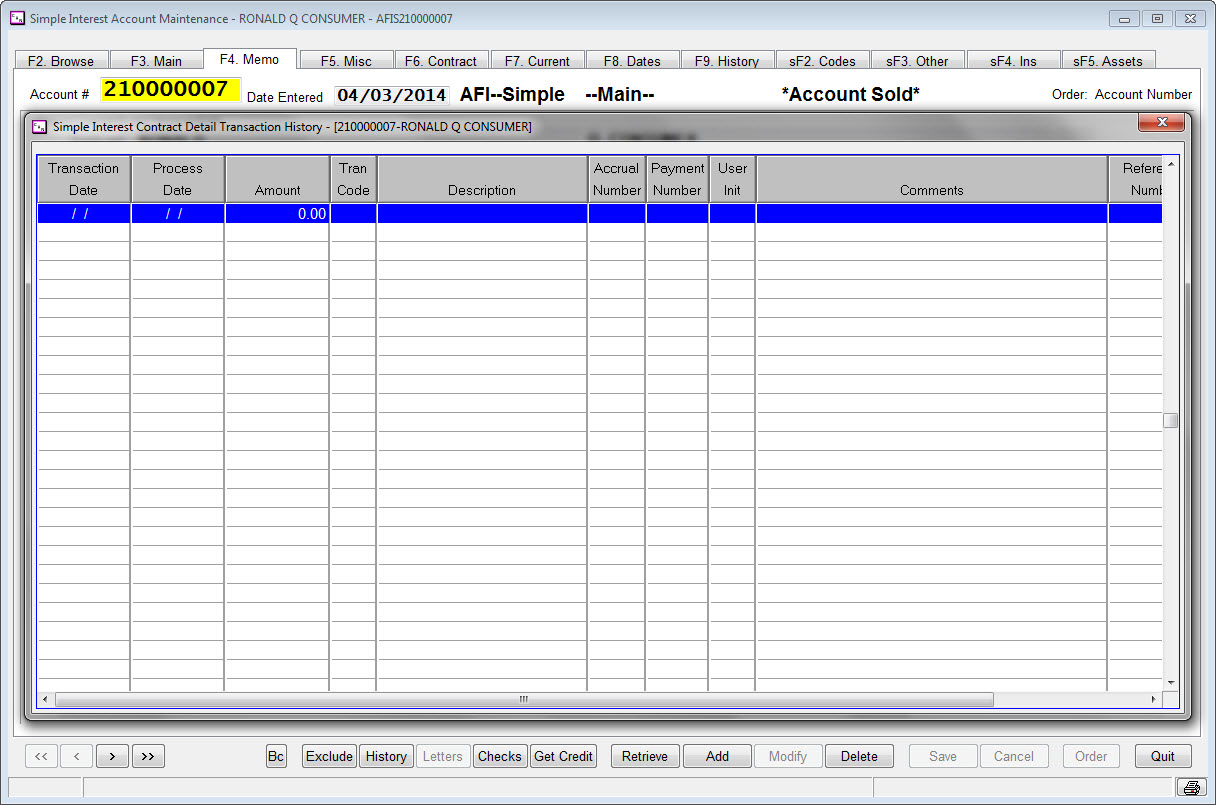The width and height of the screenshot is (1216, 805).
Task: Open checks with the Checks button
Action: pos(500,756)
